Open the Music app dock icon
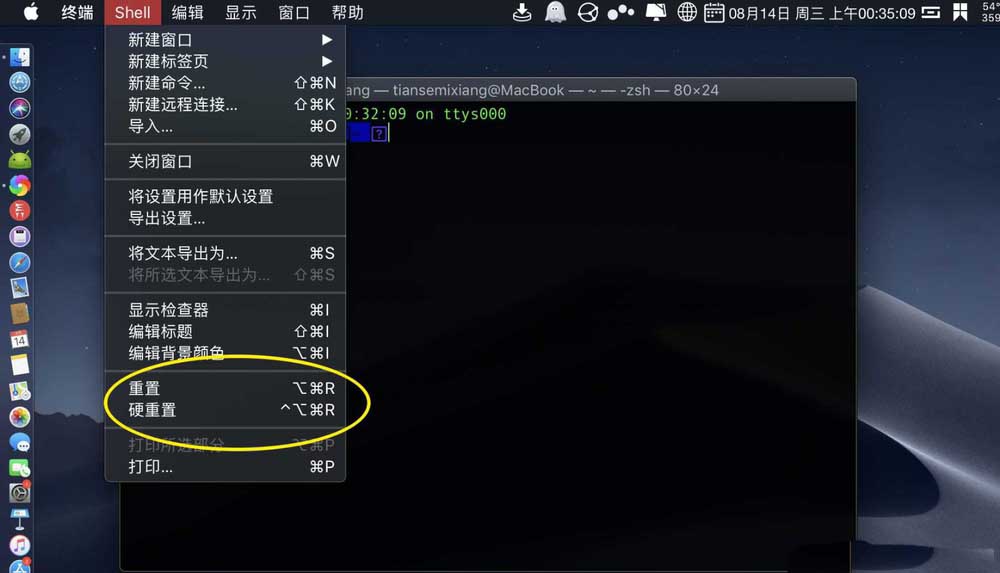This screenshot has width=1000, height=573. point(20,545)
